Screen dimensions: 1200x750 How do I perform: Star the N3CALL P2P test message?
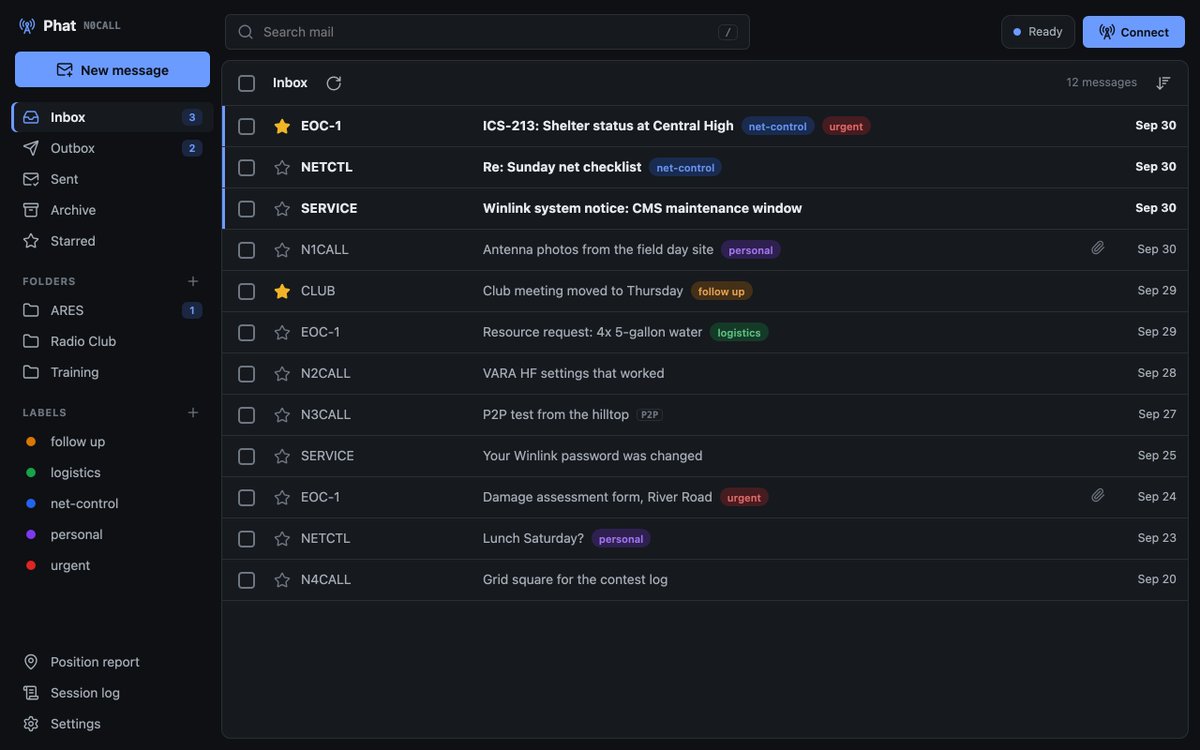click(x=282, y=414)
